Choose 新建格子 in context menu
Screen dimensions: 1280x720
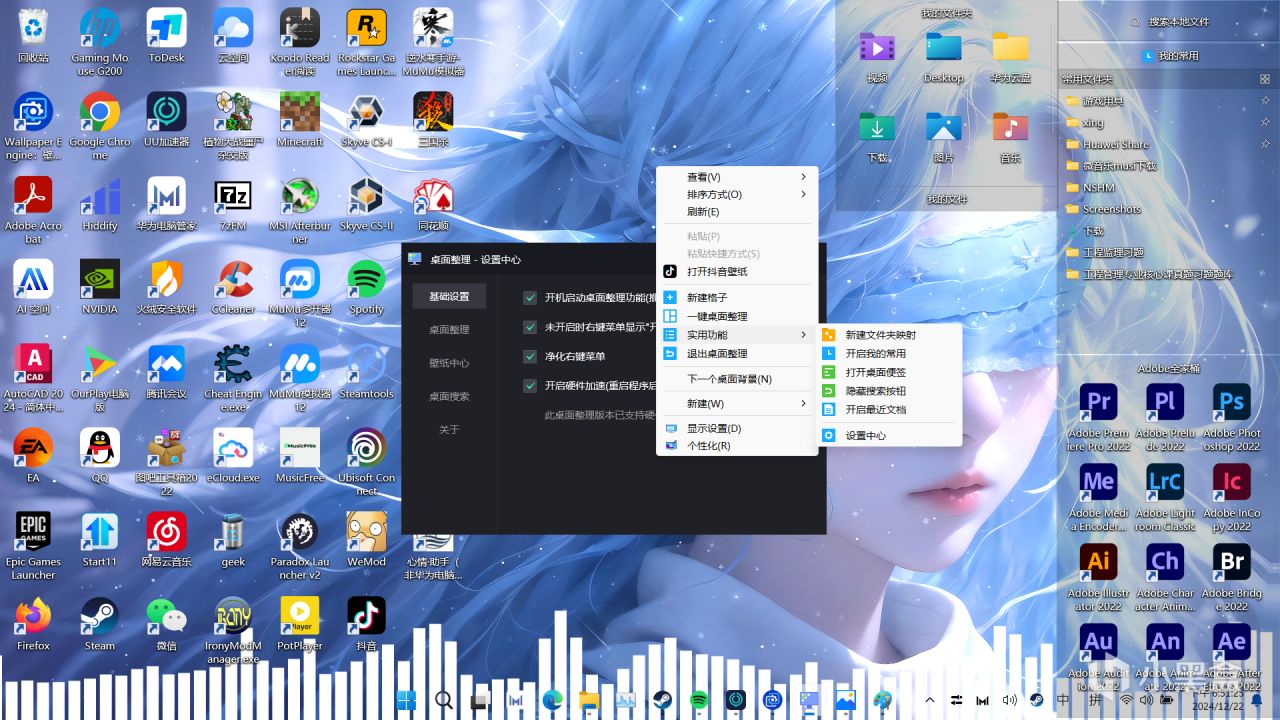(x=737, y=298)
